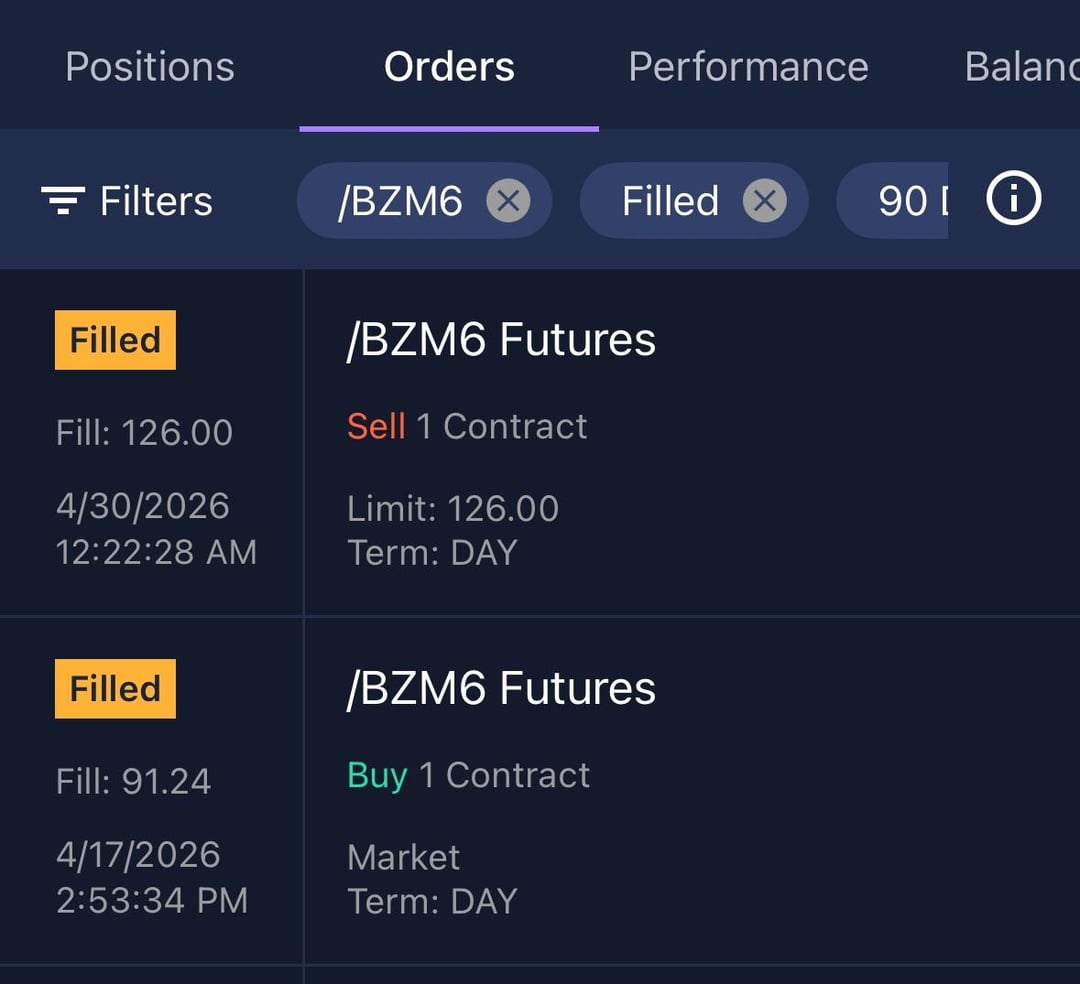Tap the Filled badge on 4/30/2026 order
Screen dimensions: 1080x984
coord(115,340)
